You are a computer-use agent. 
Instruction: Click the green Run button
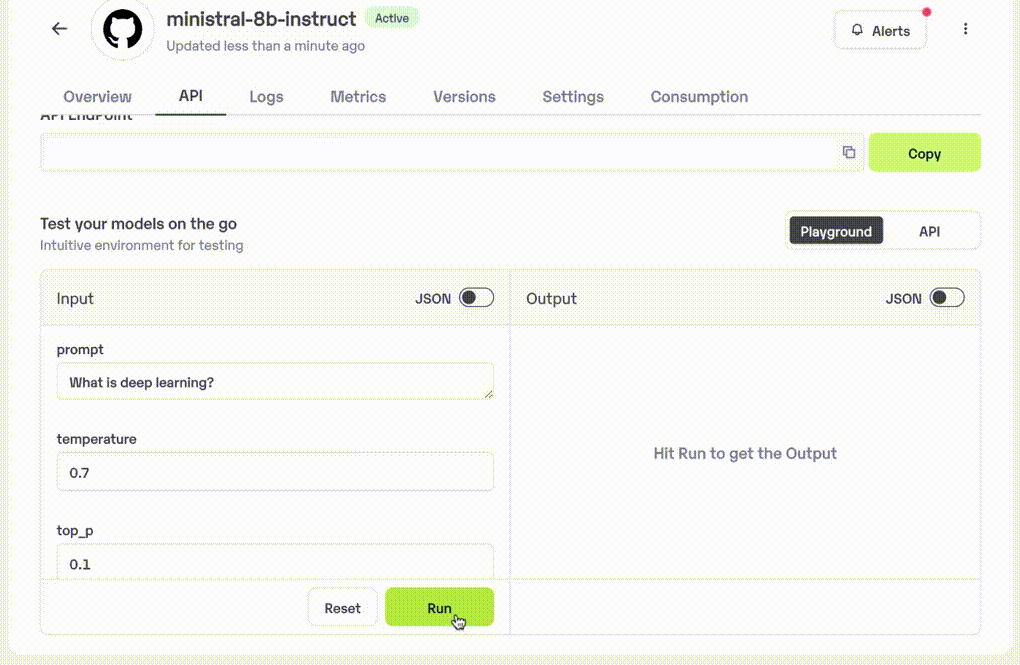[439, 608]
